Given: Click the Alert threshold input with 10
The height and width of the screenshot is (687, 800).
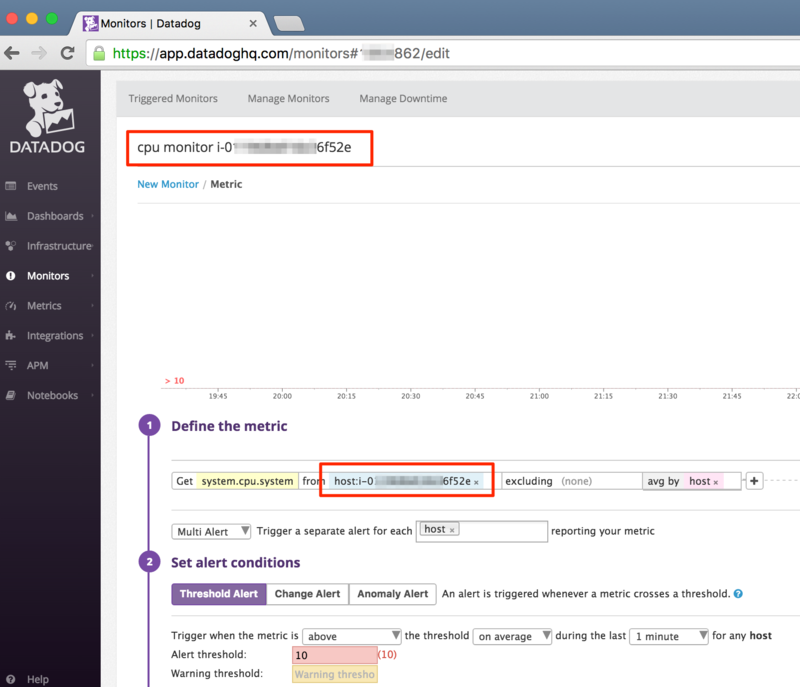Looking at the screenshot, I should coord(334,655).
